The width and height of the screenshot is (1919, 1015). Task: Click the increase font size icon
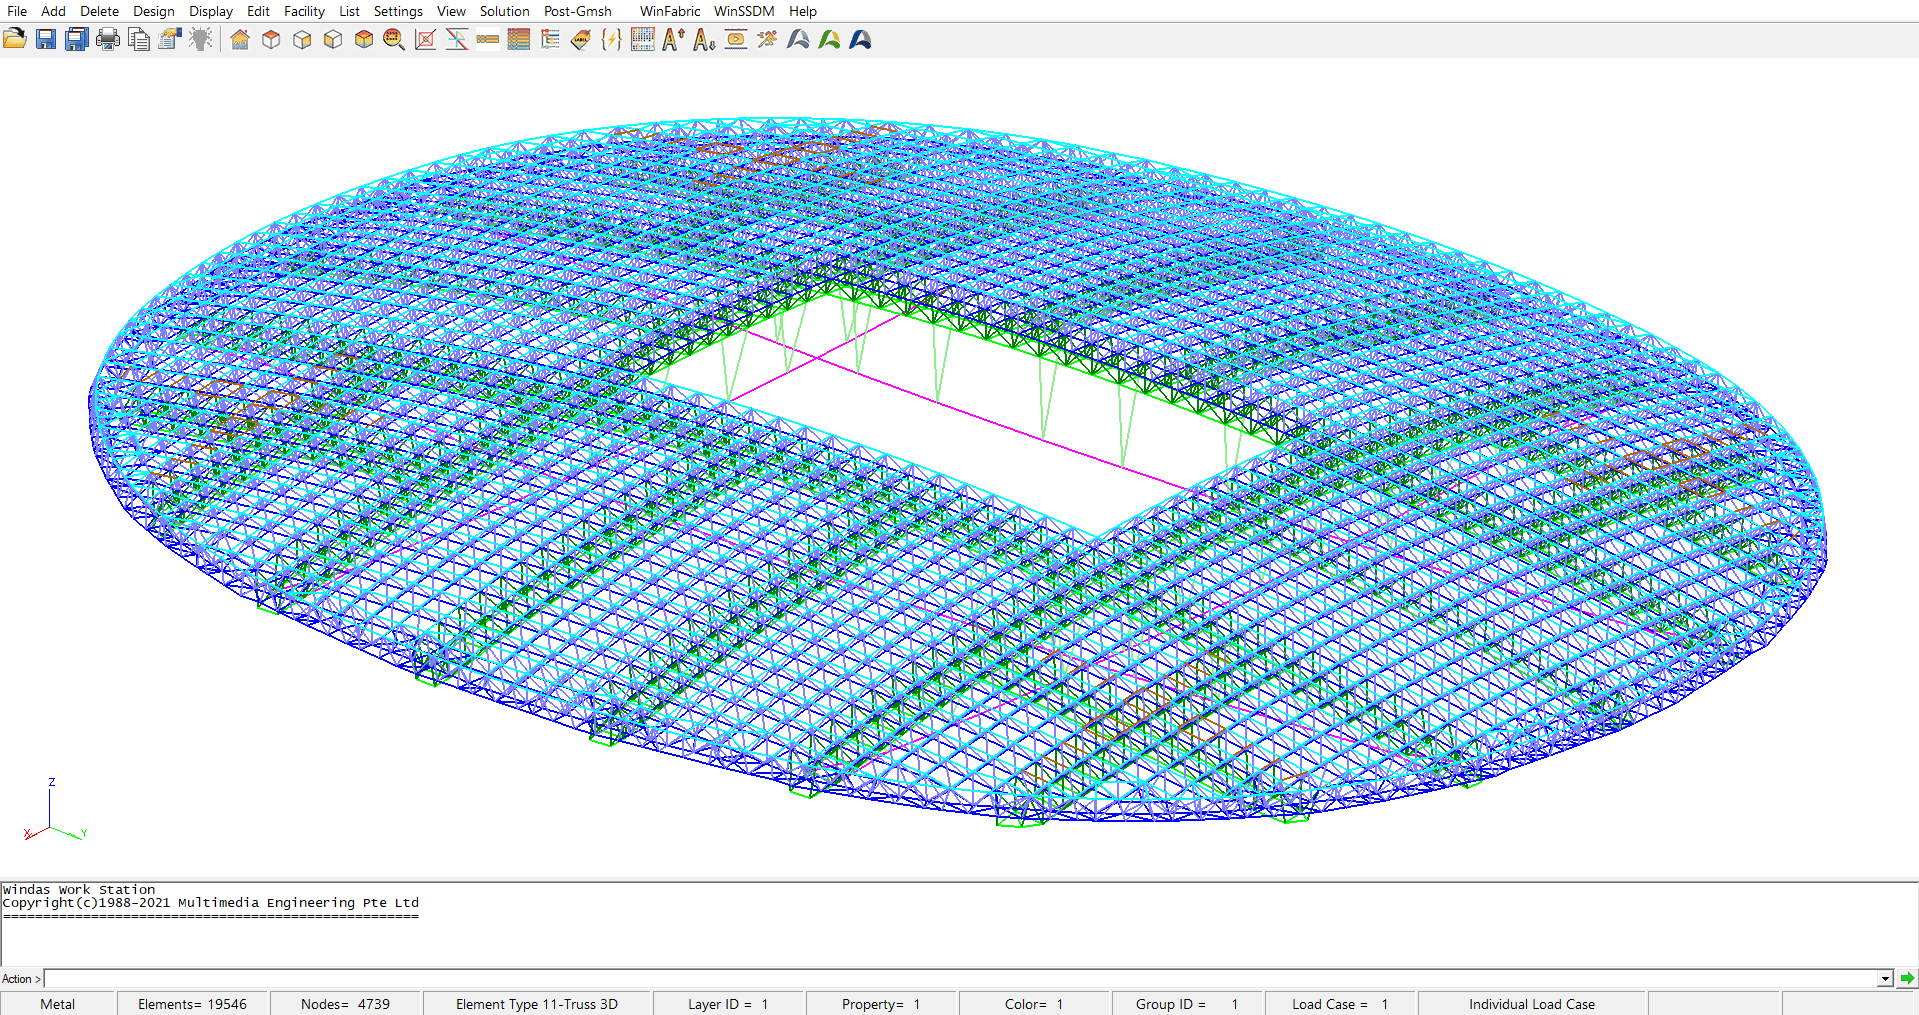(x=674, y=39)
